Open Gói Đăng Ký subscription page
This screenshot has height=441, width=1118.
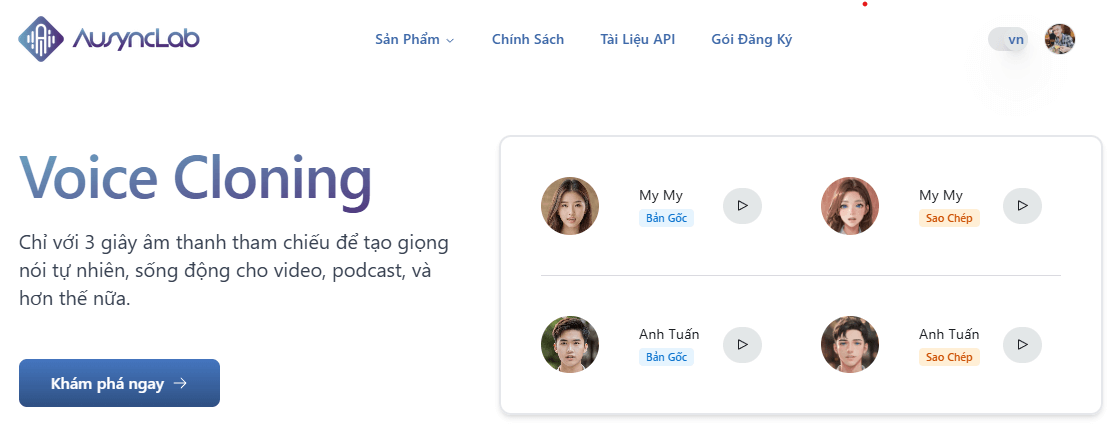751,40
